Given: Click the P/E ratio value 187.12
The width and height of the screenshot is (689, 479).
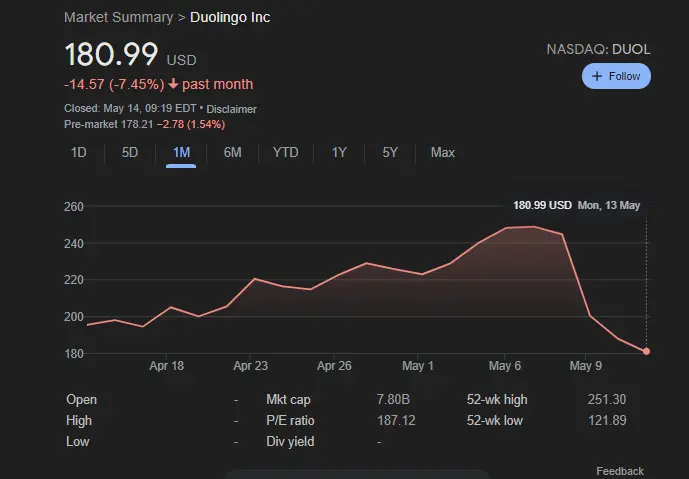Looking at the screenshot, I should [396, 421].
